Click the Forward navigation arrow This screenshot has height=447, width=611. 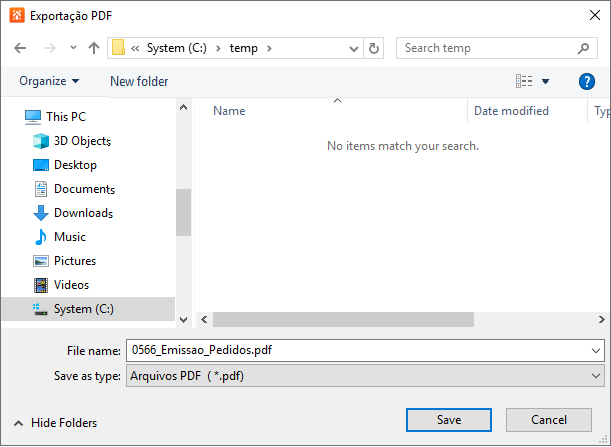[49, 48]
